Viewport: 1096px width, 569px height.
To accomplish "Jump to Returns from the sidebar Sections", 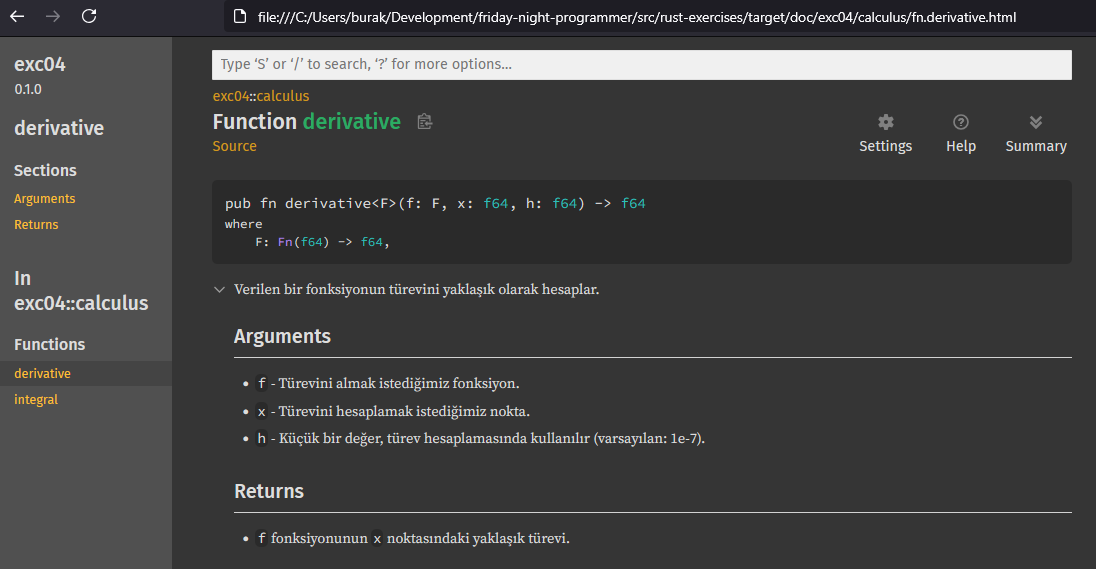I will 36,225.
